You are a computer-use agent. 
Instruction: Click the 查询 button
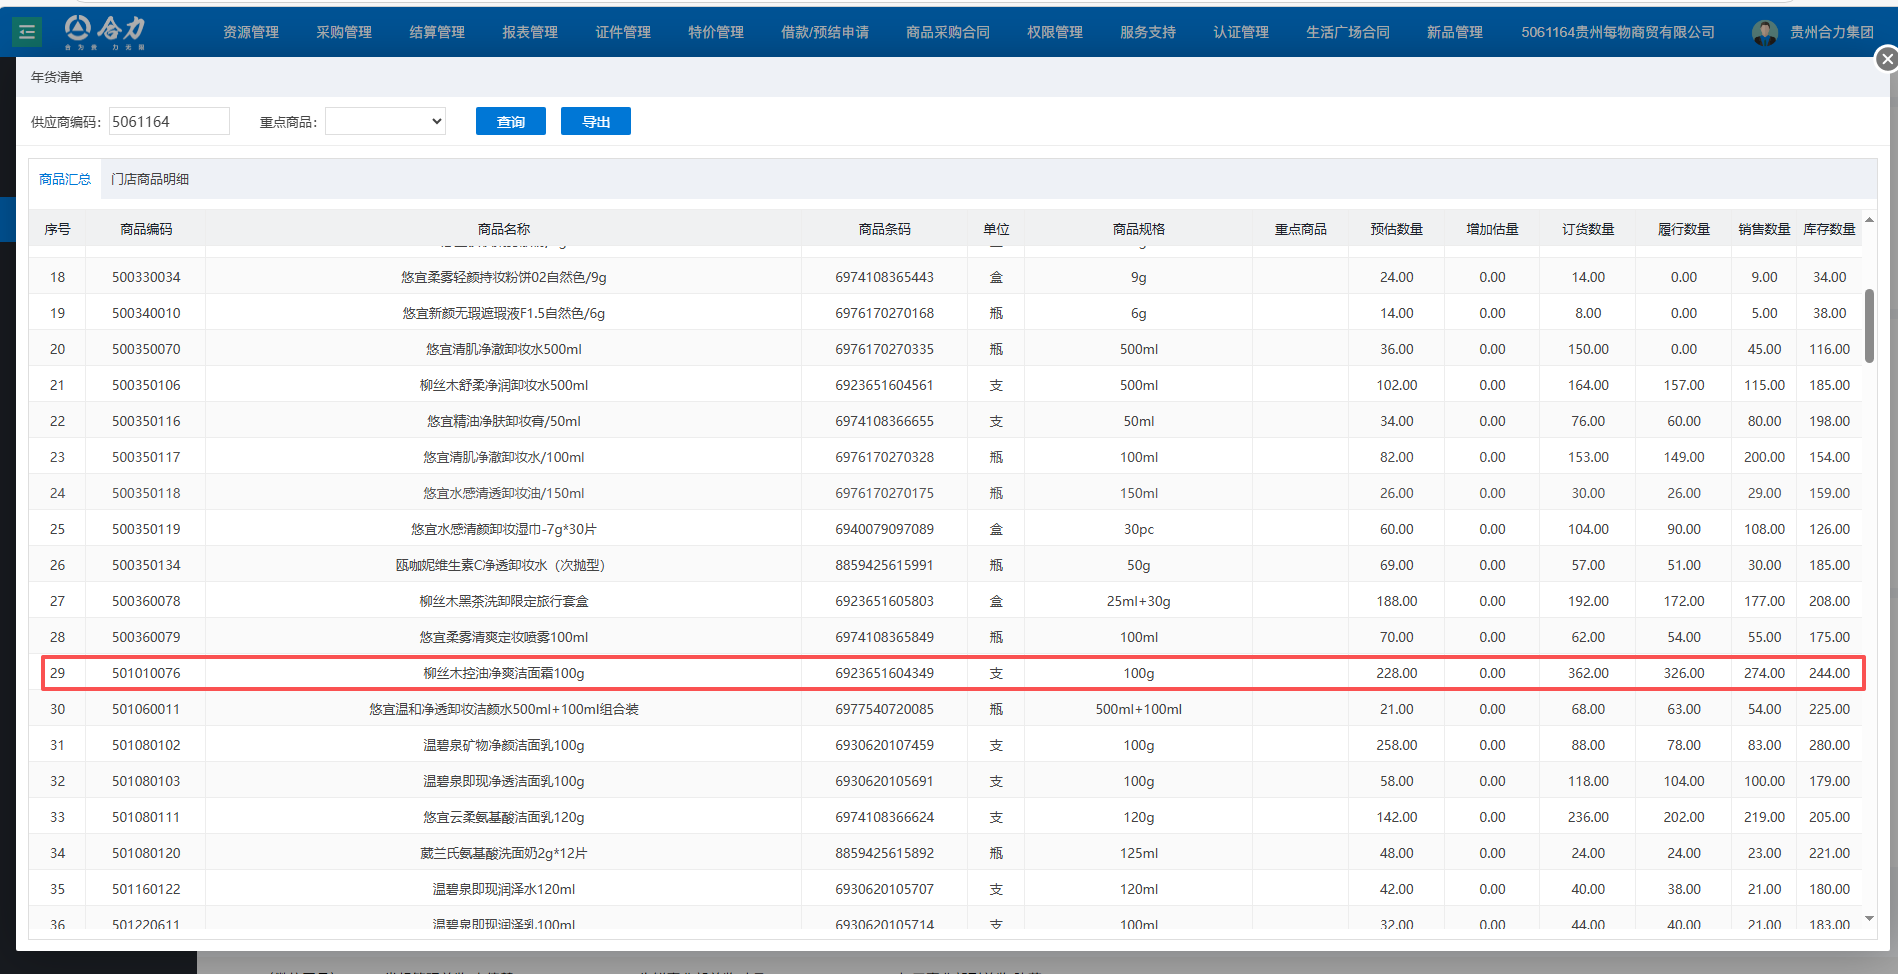pyautogui.click(x=510, y=121)
